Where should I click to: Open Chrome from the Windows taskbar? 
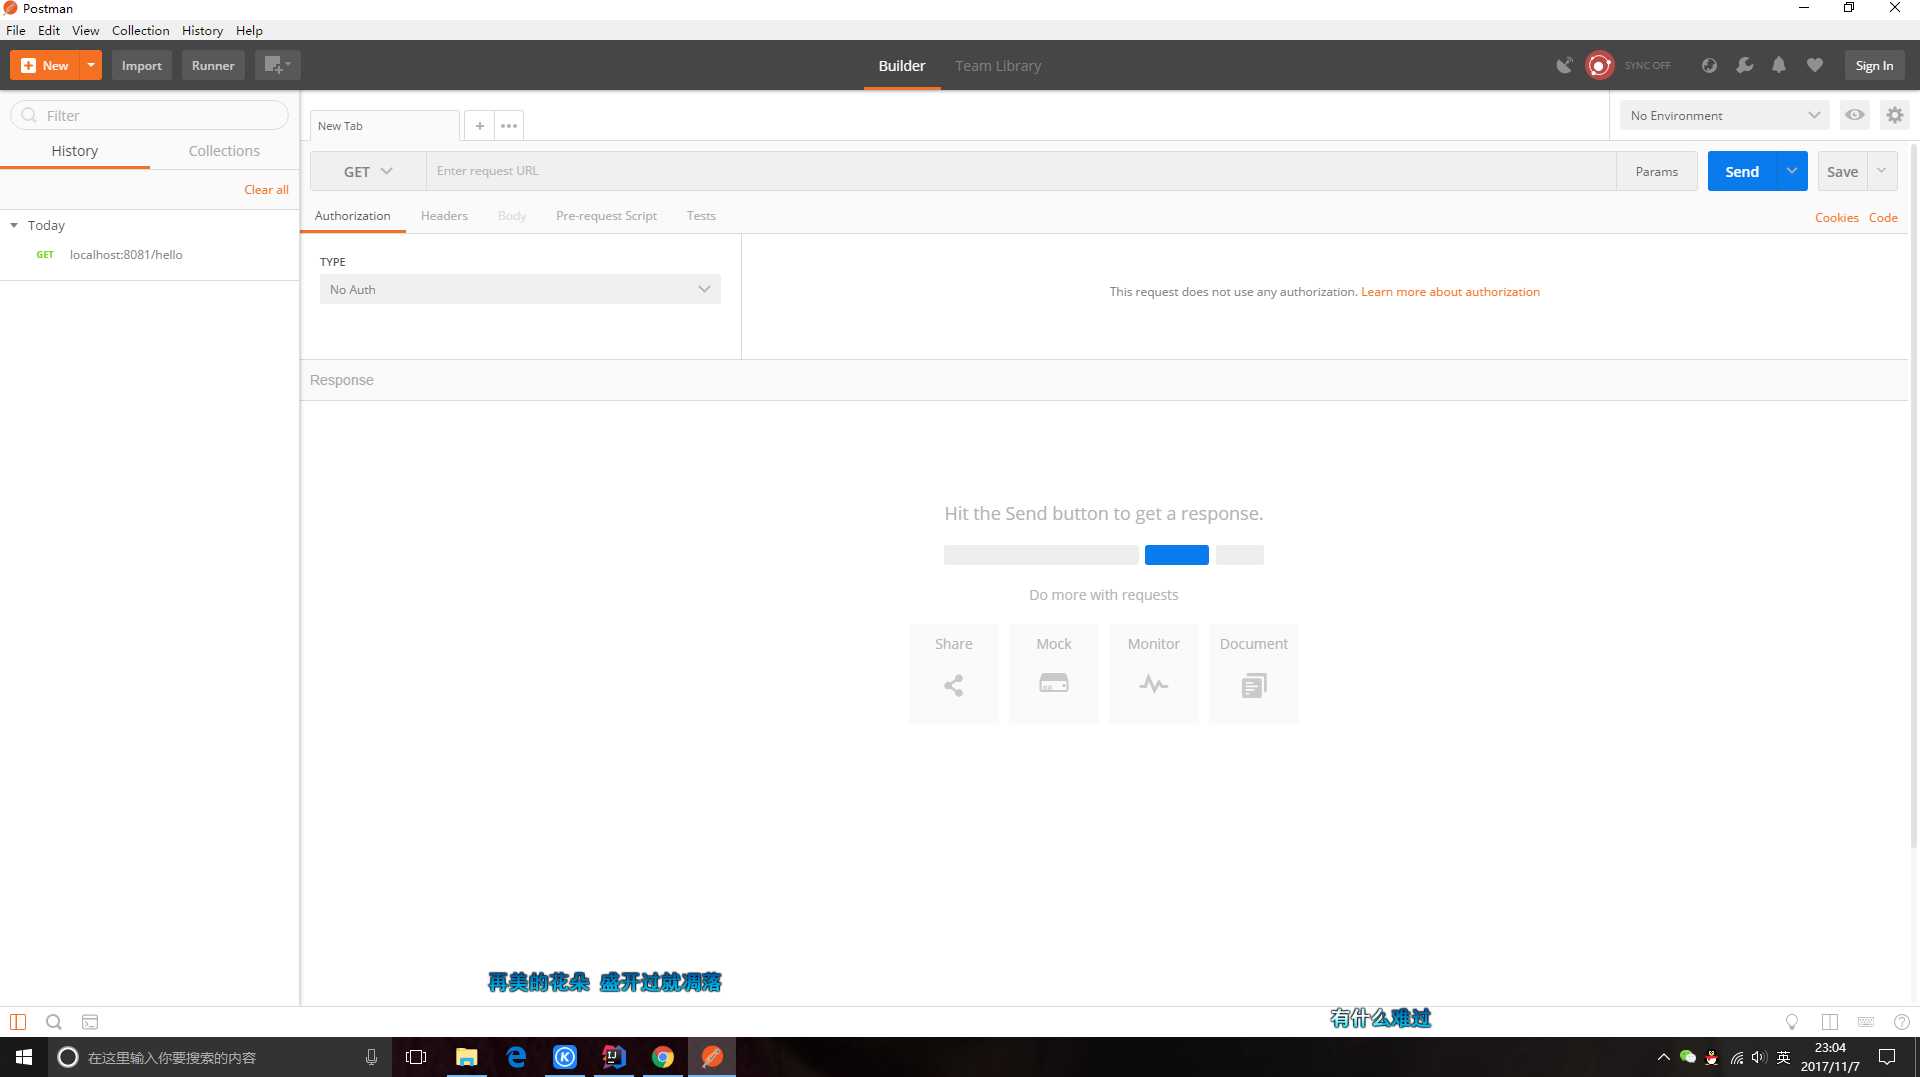click(663, 1057)
